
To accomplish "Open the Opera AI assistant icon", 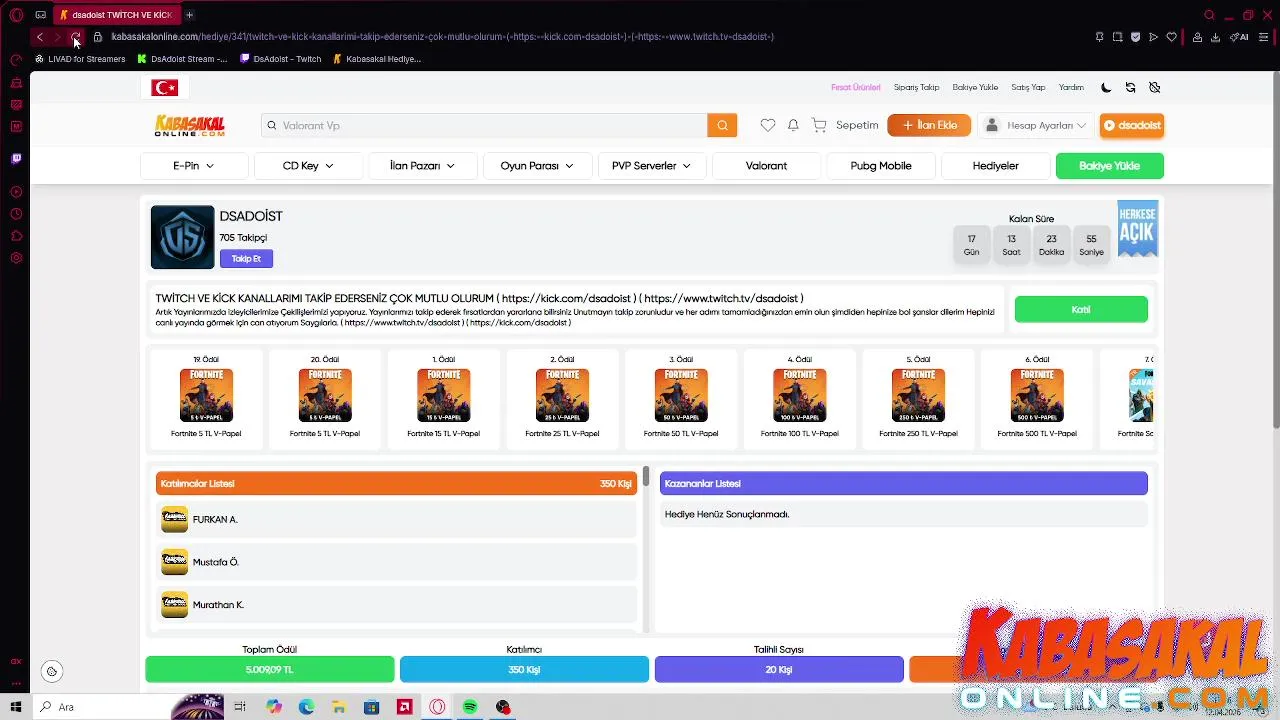I will pyautogui.click(x=1239, y=37).
